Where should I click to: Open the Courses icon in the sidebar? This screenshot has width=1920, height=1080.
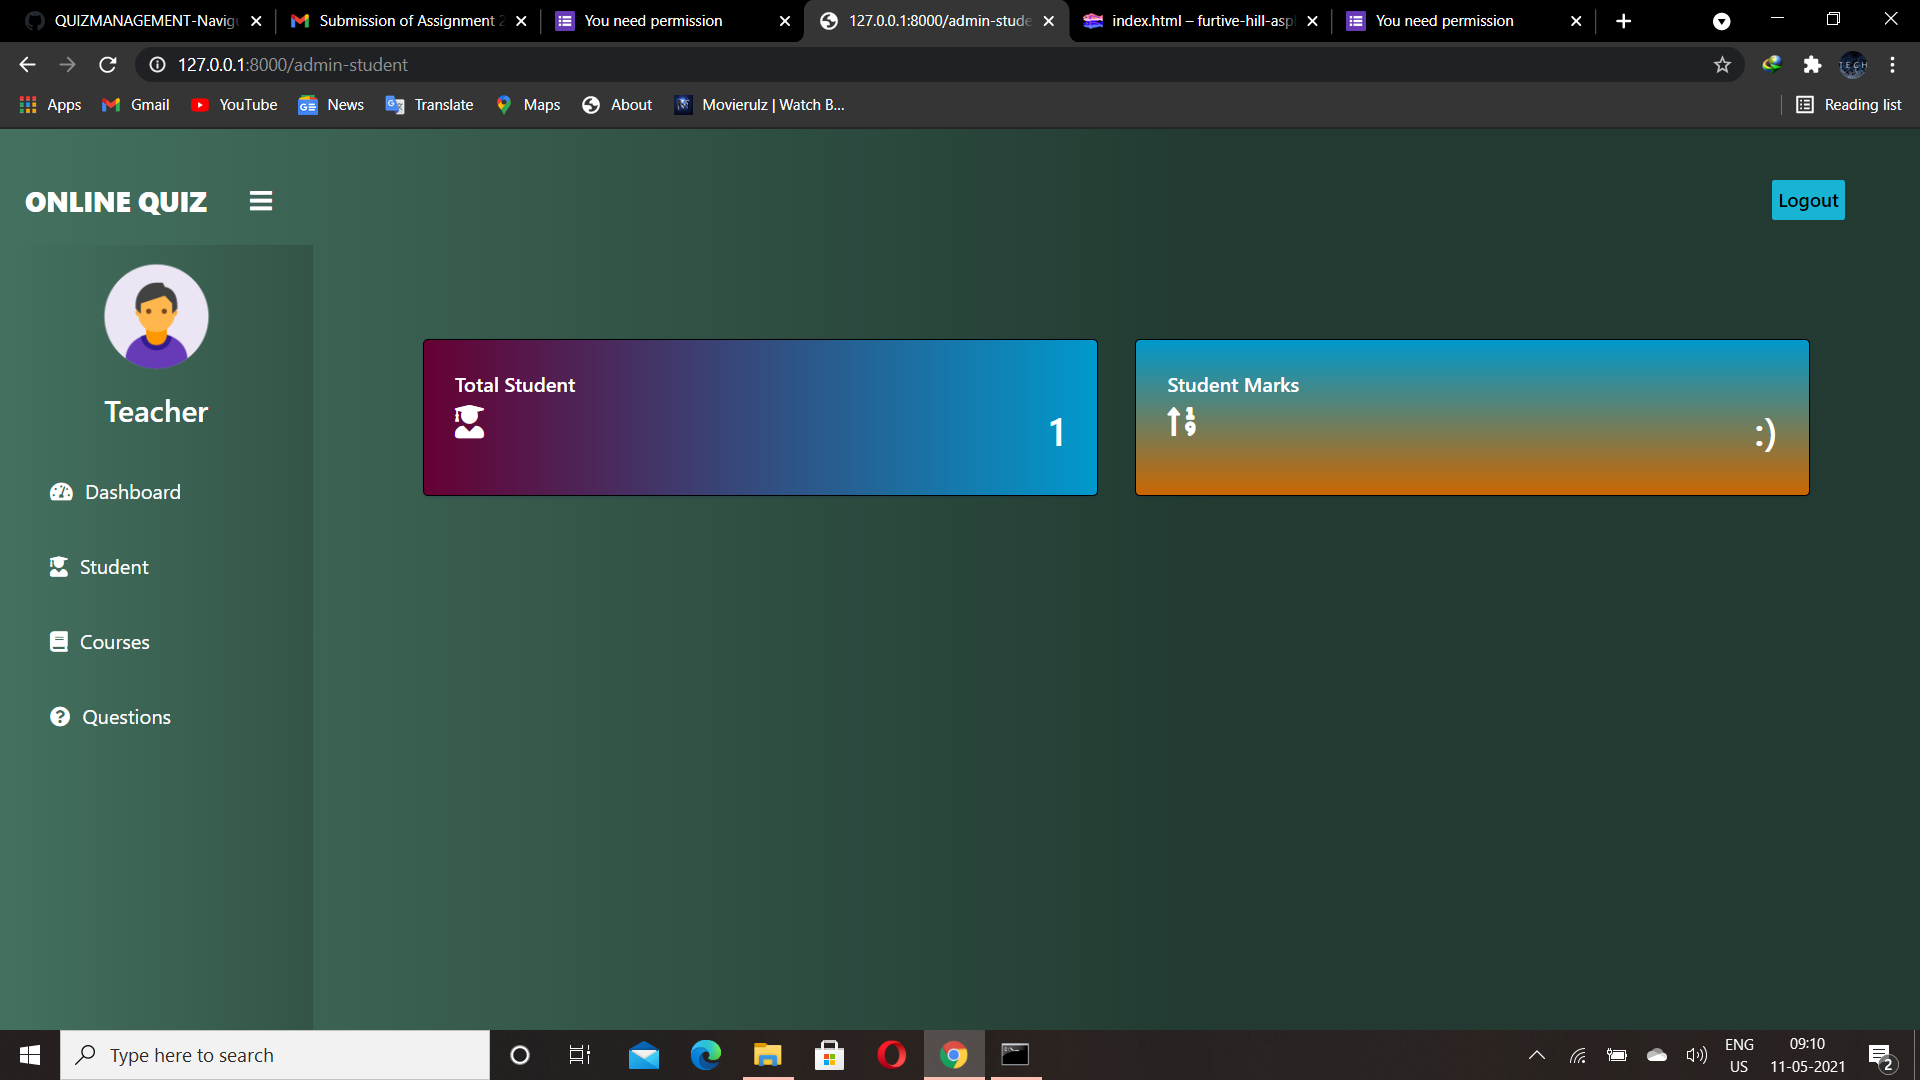(60, 642)
